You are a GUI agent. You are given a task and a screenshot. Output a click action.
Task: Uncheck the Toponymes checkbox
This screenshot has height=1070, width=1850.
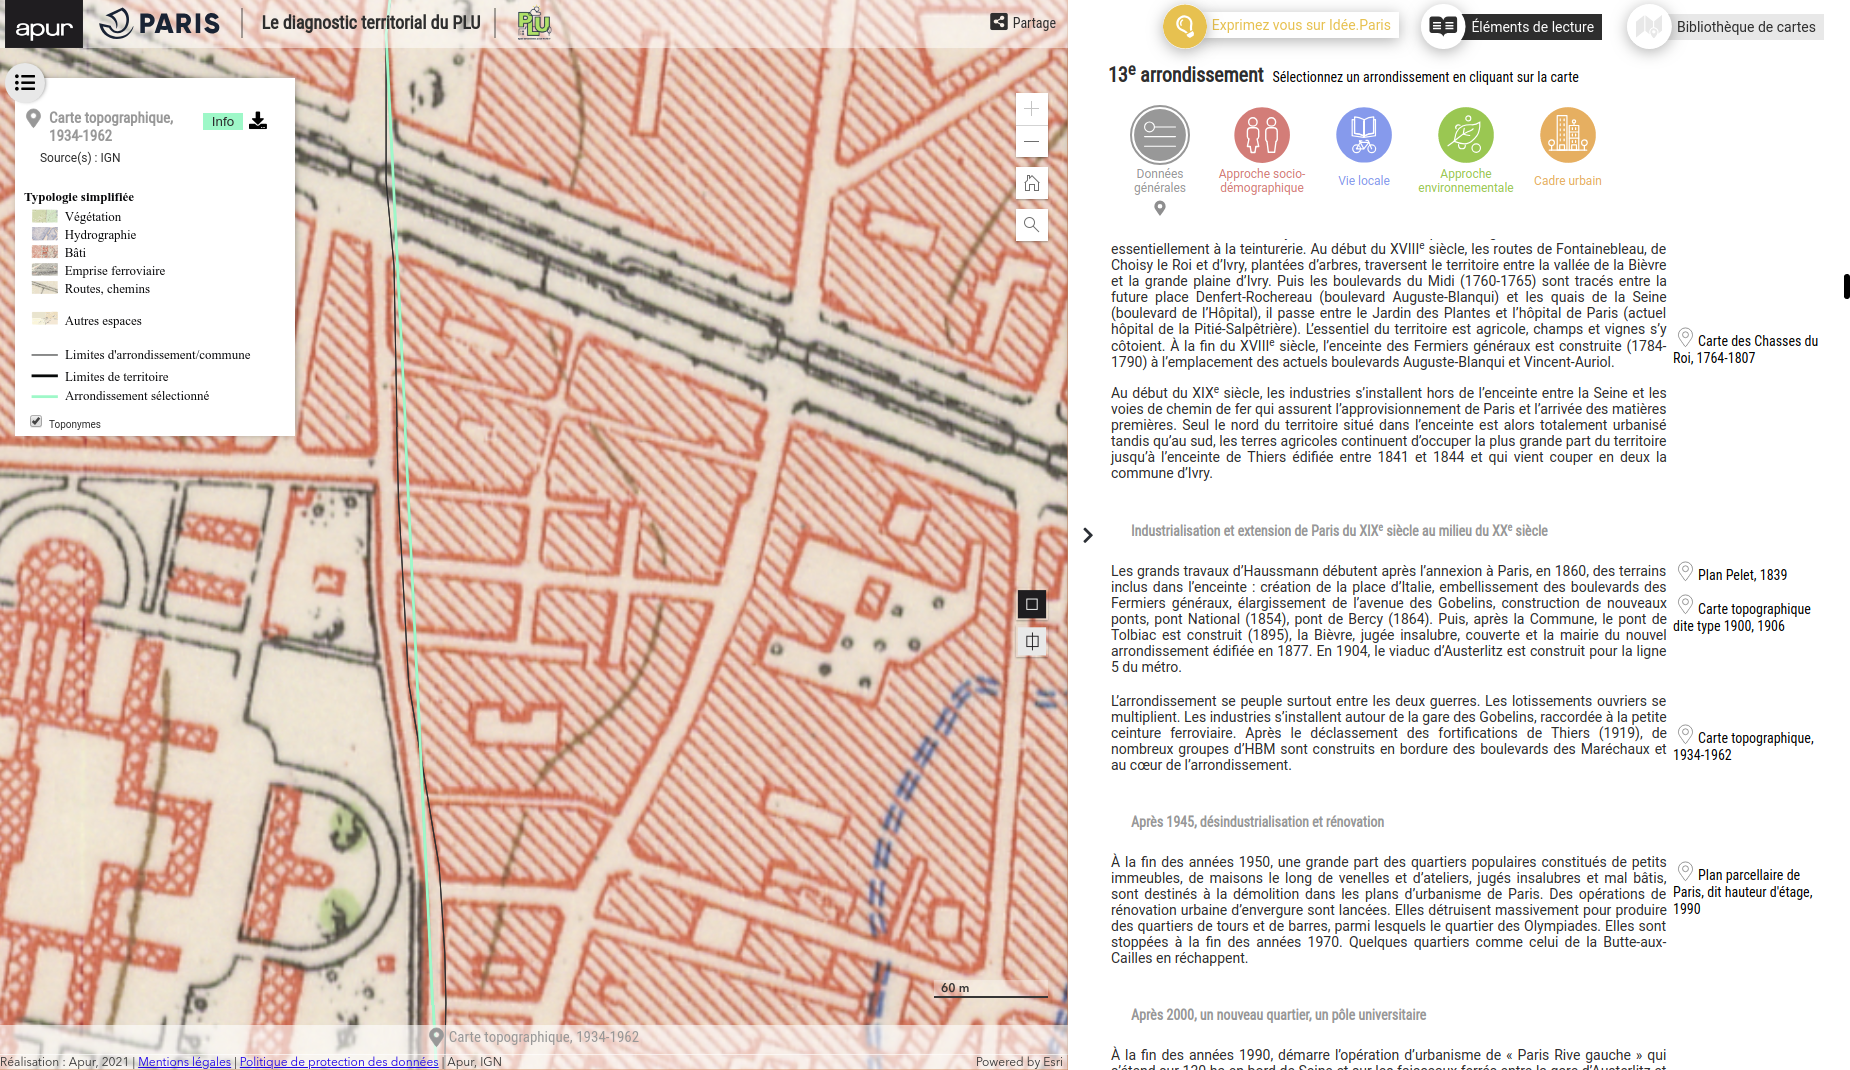coord(36,422)
